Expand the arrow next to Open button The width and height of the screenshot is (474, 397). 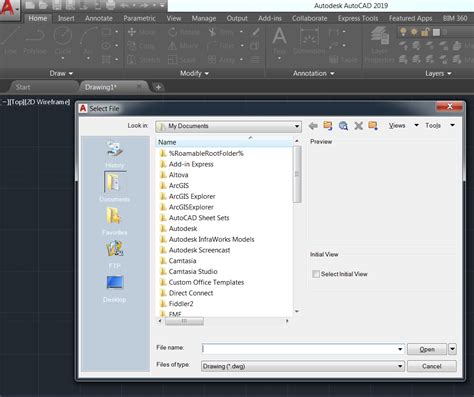click(x=452, y=349)
